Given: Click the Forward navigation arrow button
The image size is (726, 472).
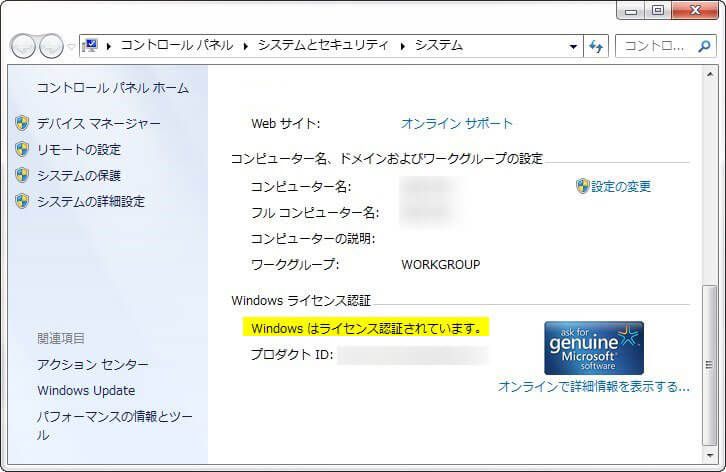Looking at the screenshot, I should (51, 46).
